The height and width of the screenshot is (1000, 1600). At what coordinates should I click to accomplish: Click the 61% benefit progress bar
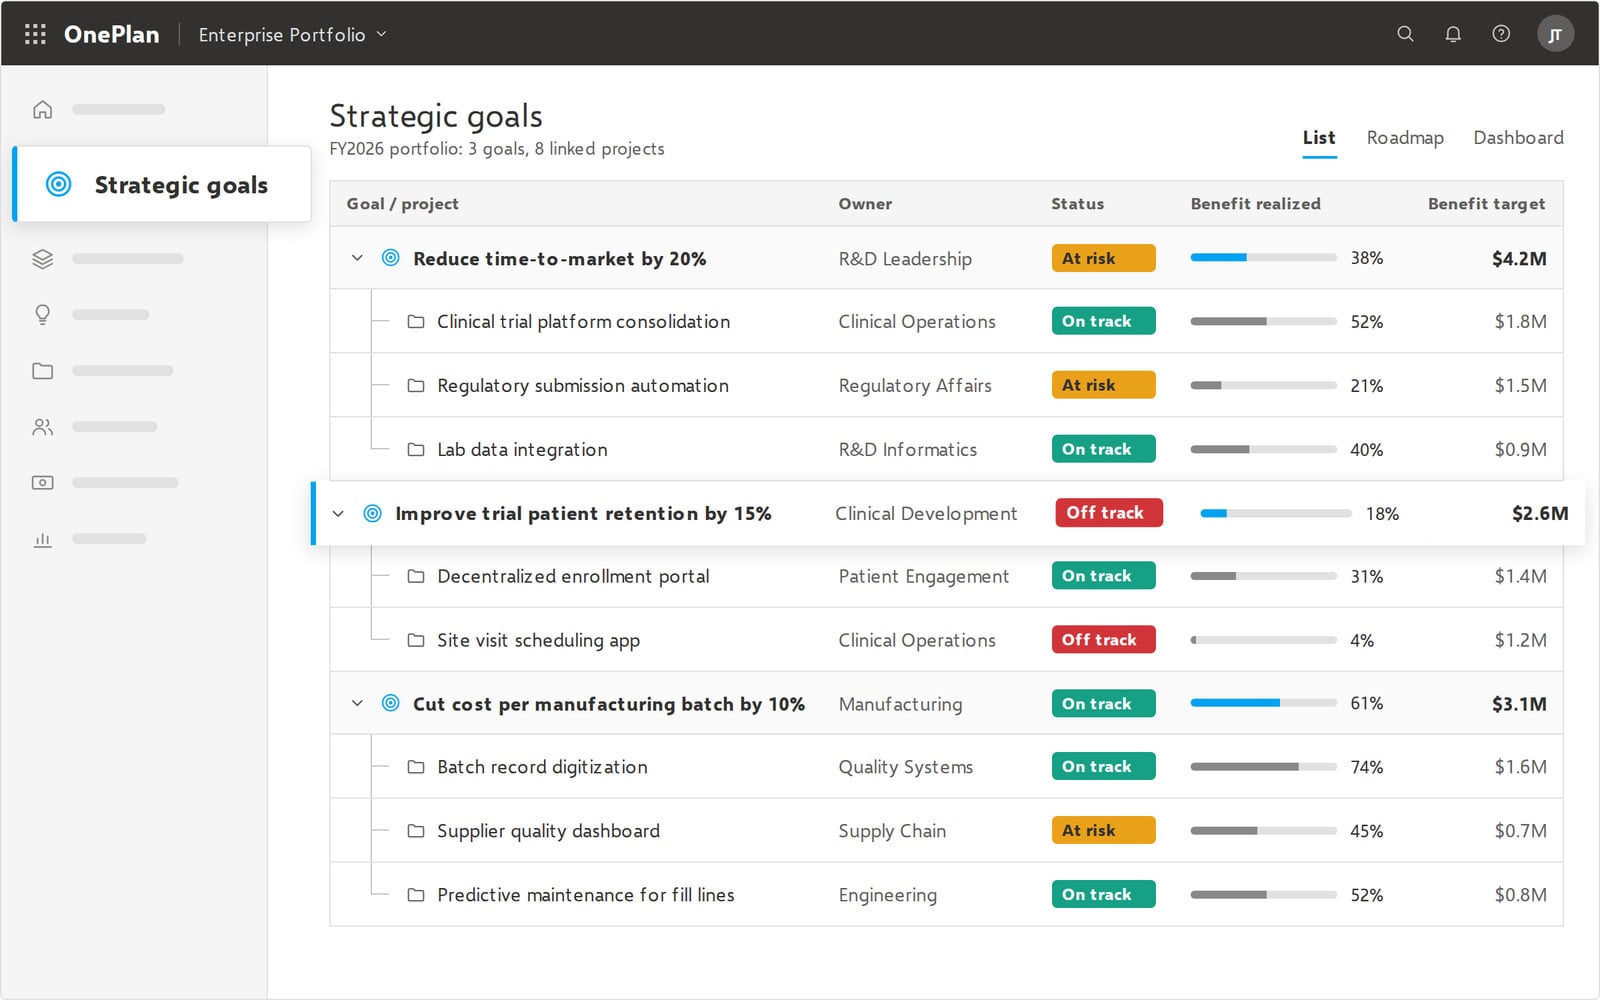(1263, 703)
